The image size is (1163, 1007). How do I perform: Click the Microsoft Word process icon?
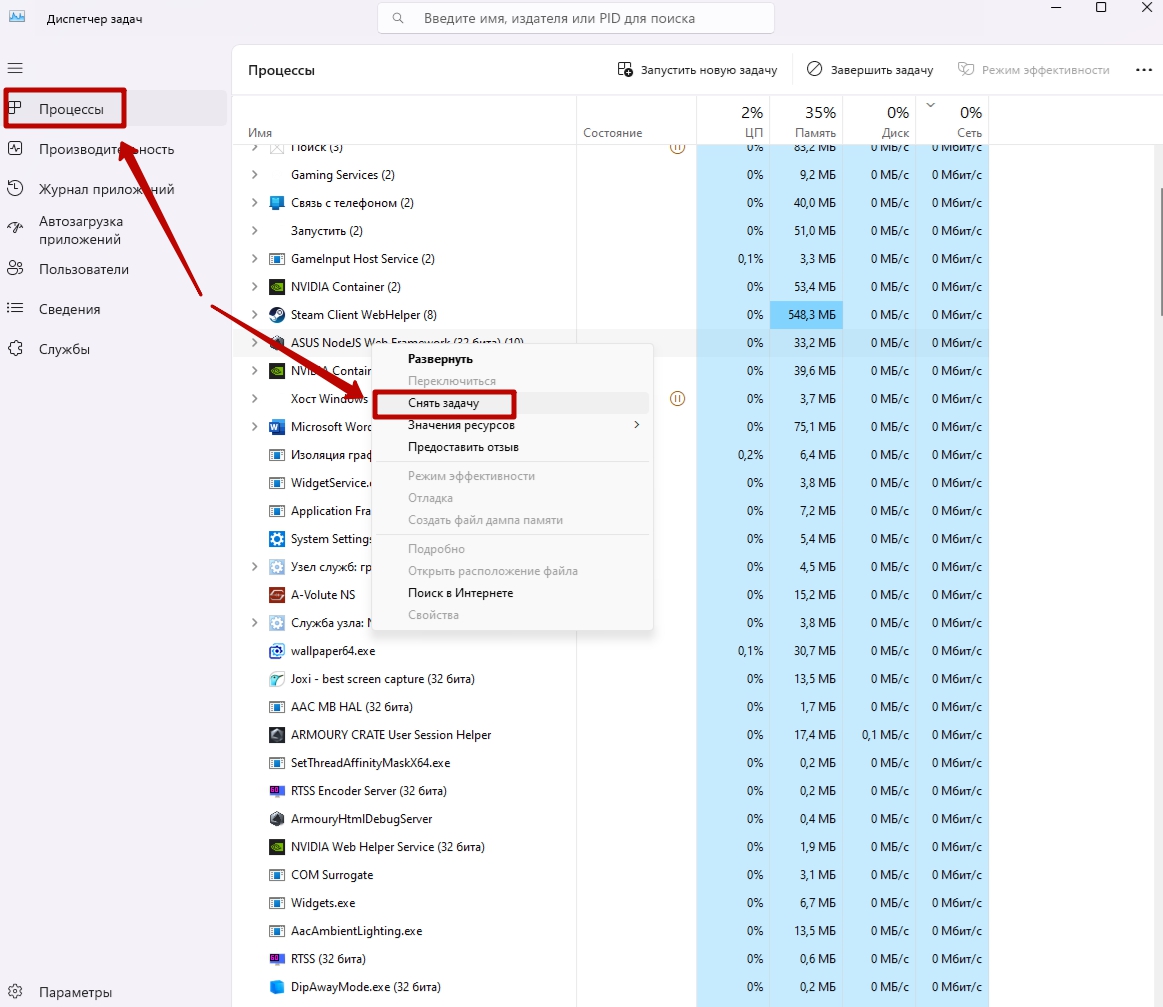click(277, 427)
